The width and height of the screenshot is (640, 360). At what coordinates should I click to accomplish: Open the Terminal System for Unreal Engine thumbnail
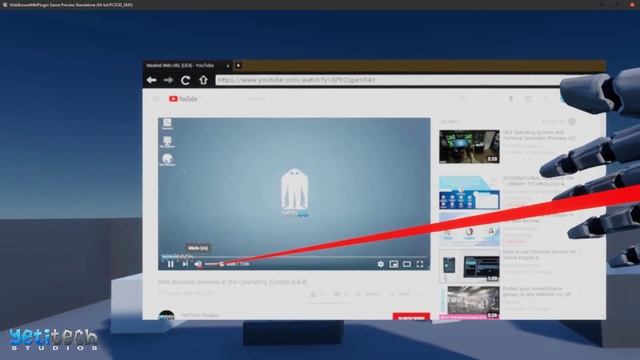click(469, 266)
